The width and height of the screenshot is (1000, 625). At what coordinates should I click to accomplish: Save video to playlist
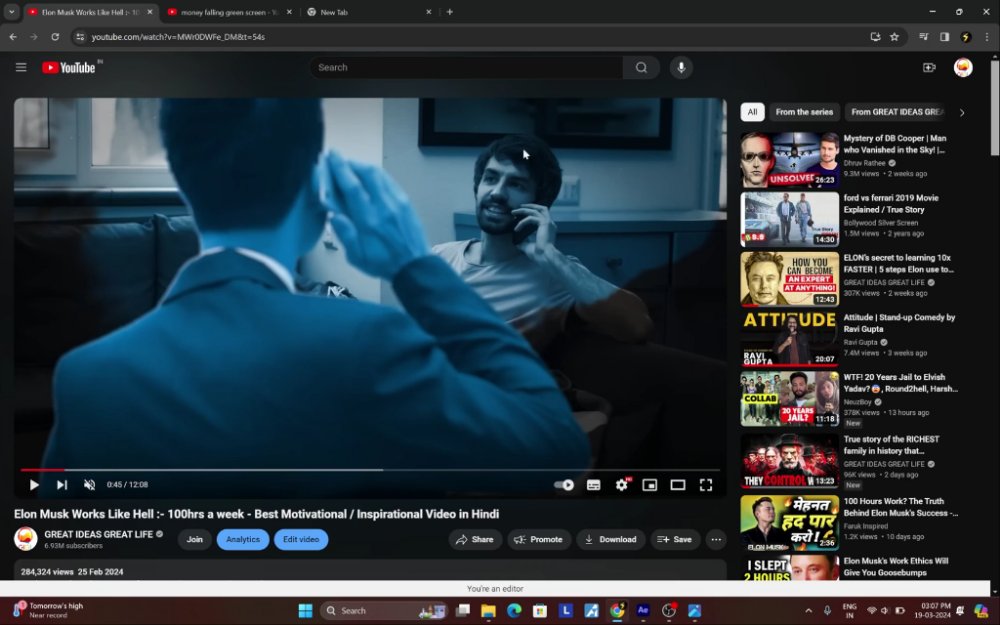tap(675, 540)
